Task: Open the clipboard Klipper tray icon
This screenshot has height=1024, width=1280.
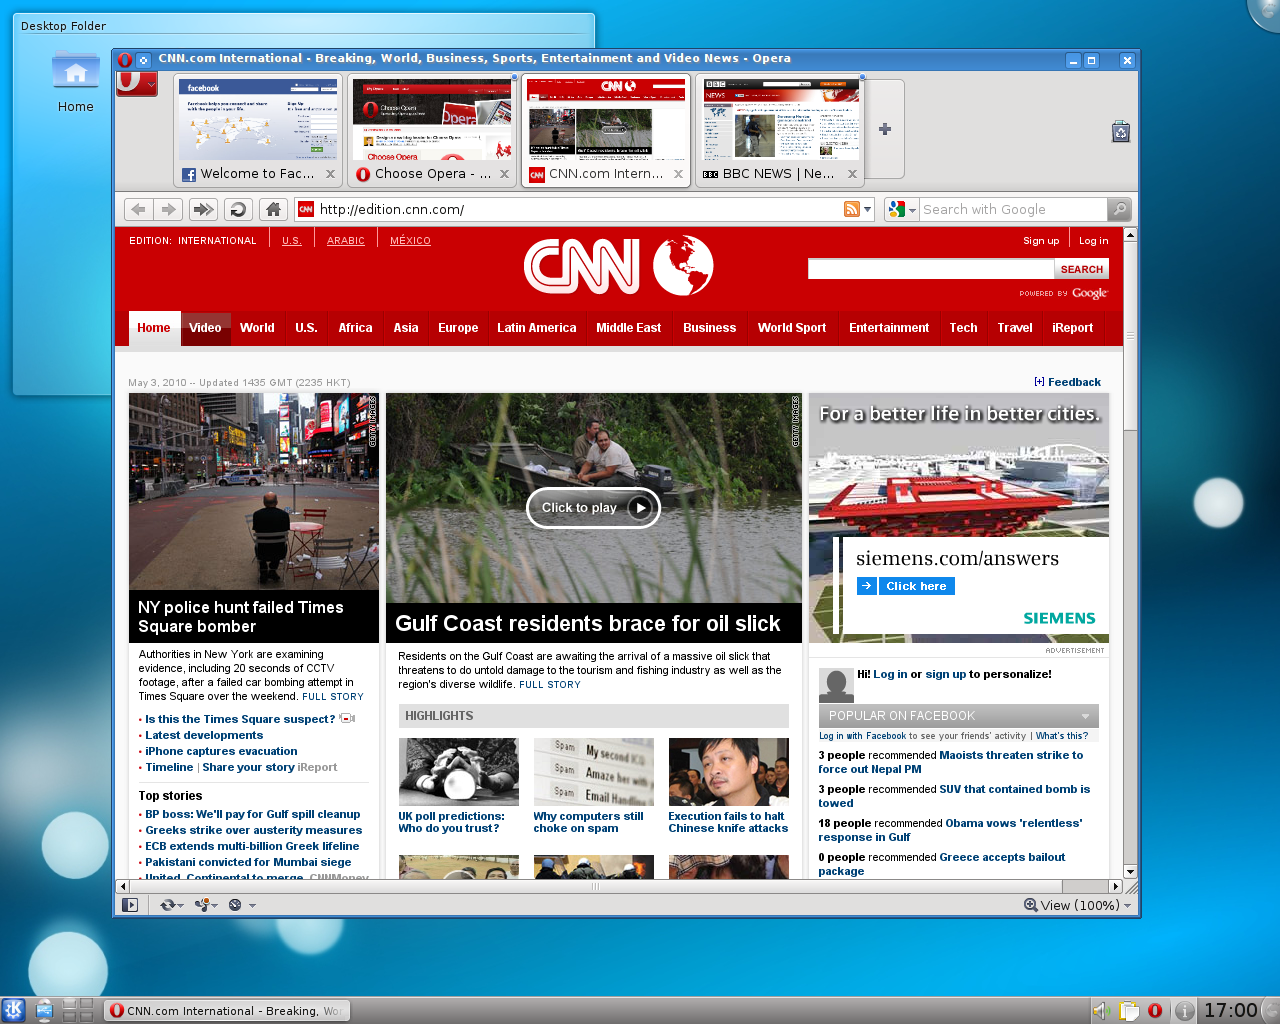Action: 1129,1011
